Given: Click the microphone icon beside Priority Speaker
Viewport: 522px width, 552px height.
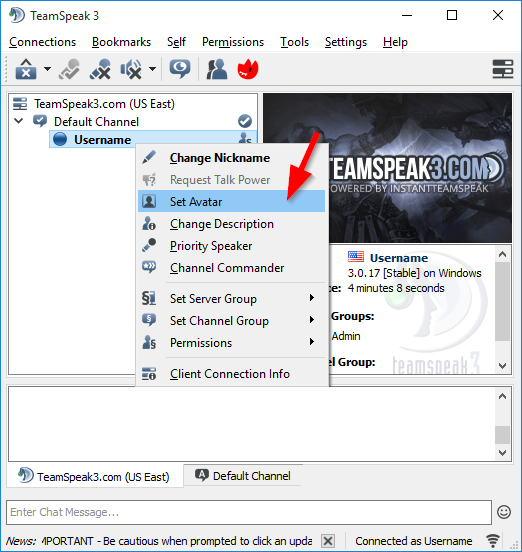Looking at the screenshot, I should click(149, 245).
